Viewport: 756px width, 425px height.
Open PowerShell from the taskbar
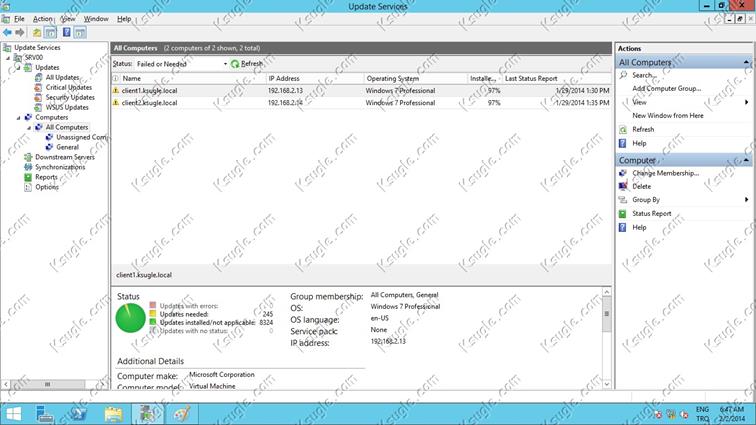point(79,414)
